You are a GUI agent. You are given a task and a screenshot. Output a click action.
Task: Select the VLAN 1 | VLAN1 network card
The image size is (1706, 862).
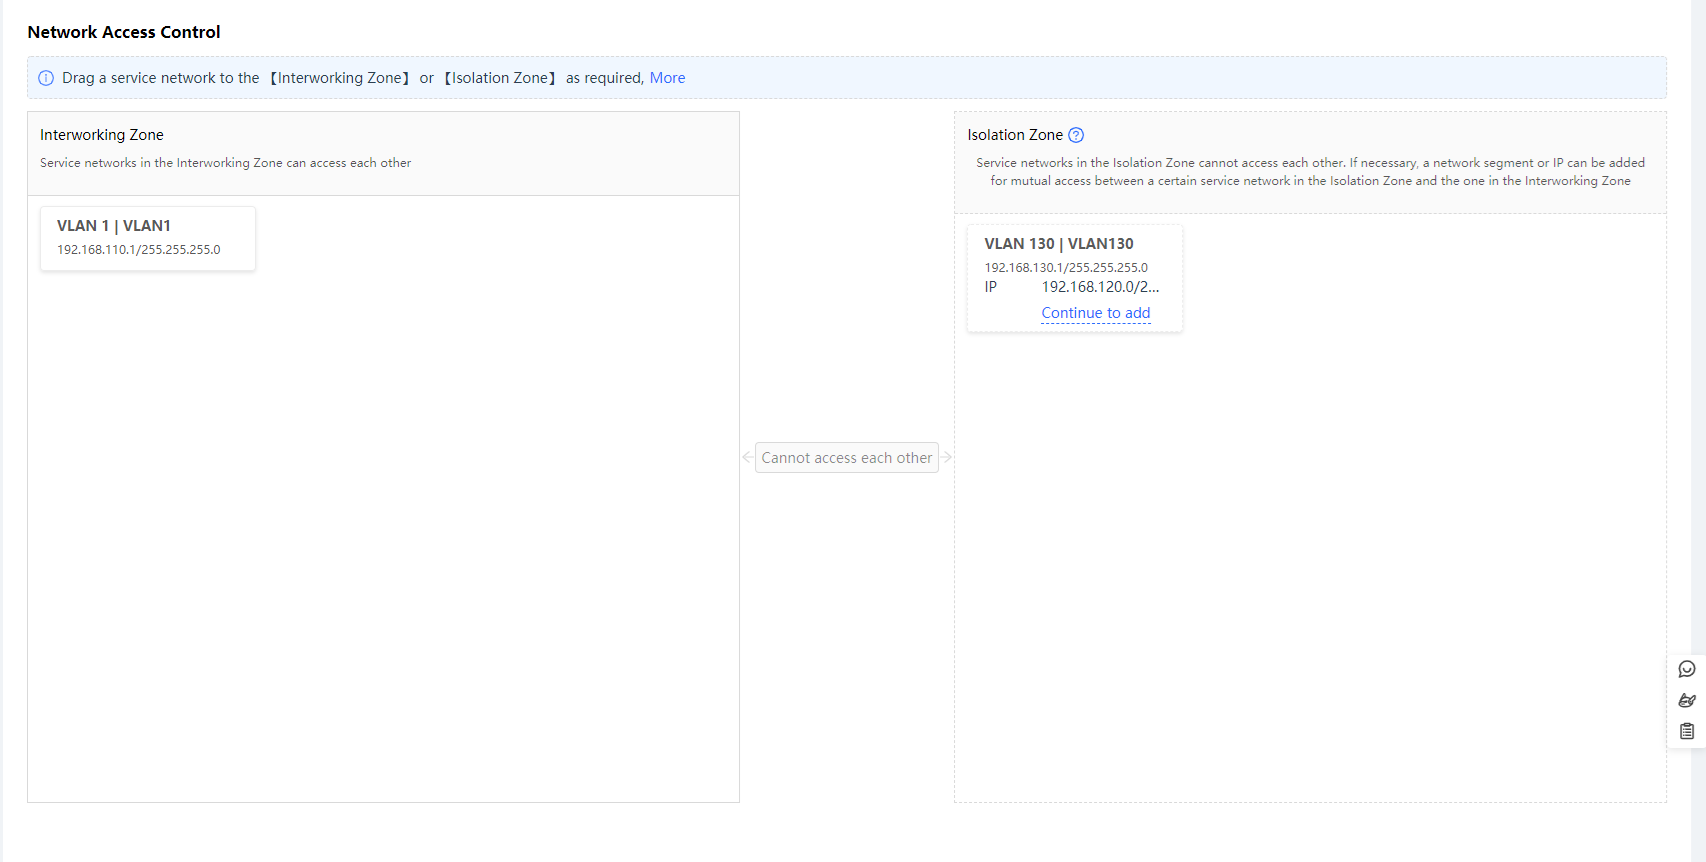148,238
